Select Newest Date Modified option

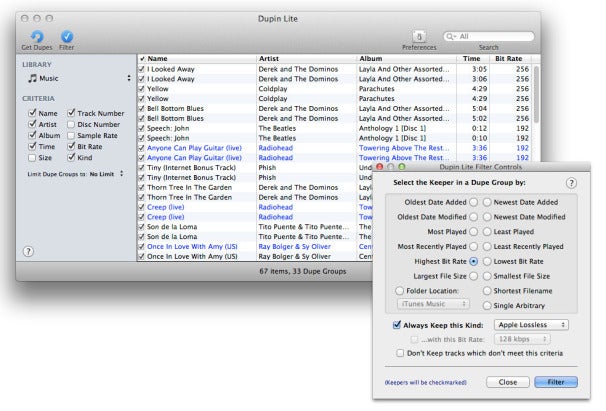[487, 217]
